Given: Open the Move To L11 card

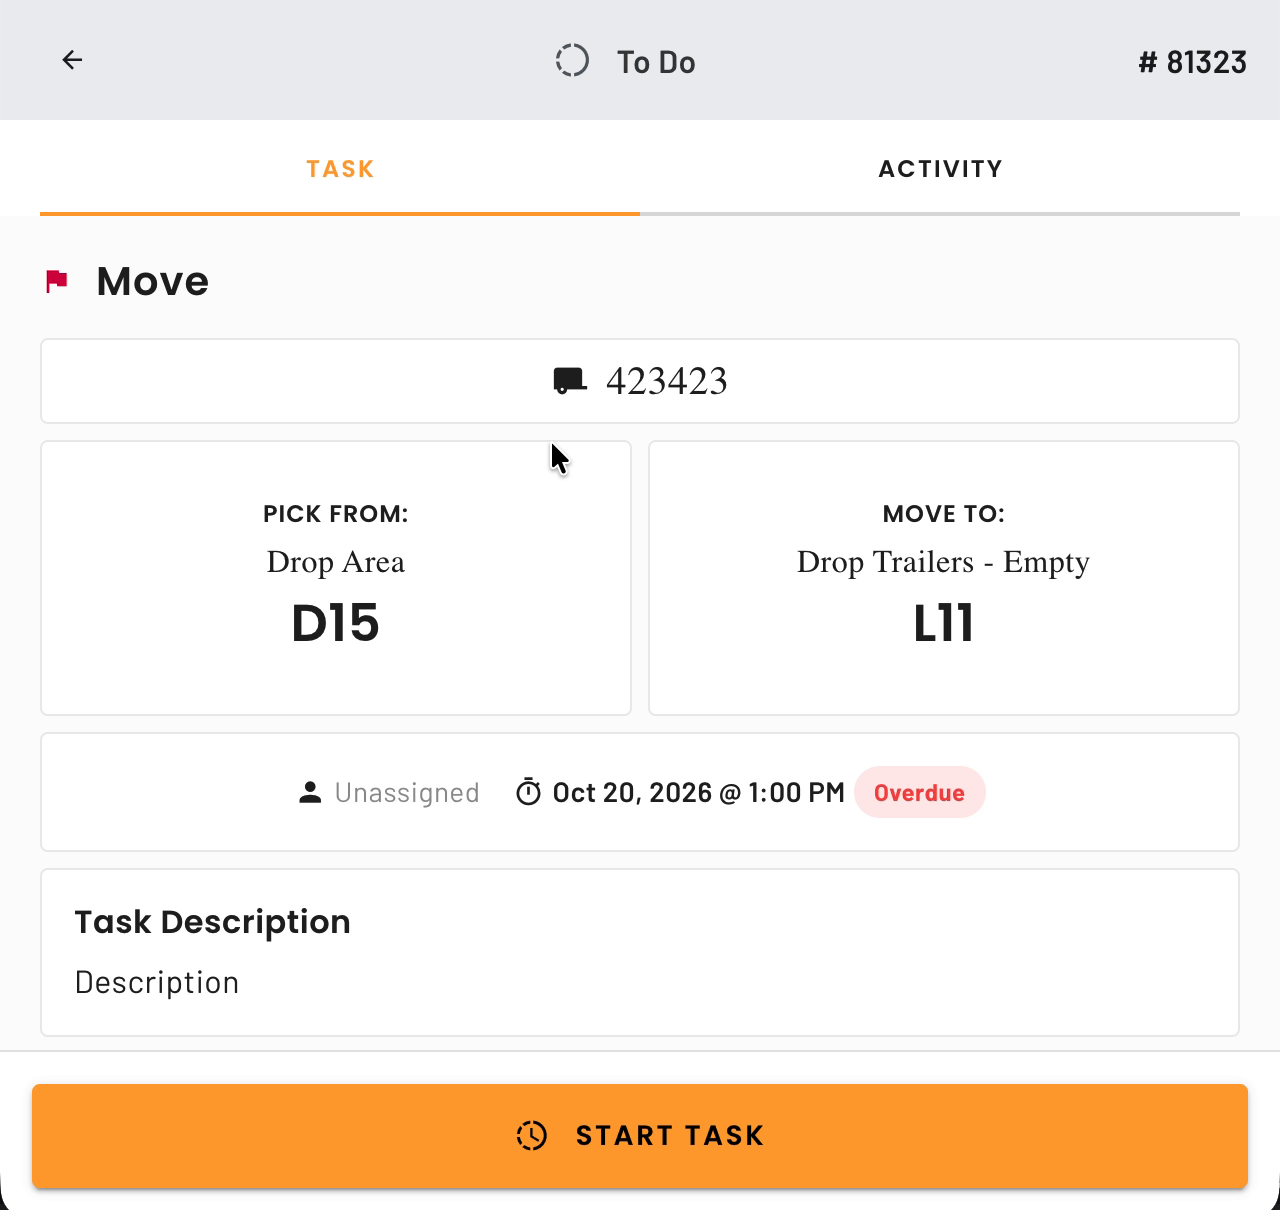Looking at the screenshot, I should (x=944, y=578).
